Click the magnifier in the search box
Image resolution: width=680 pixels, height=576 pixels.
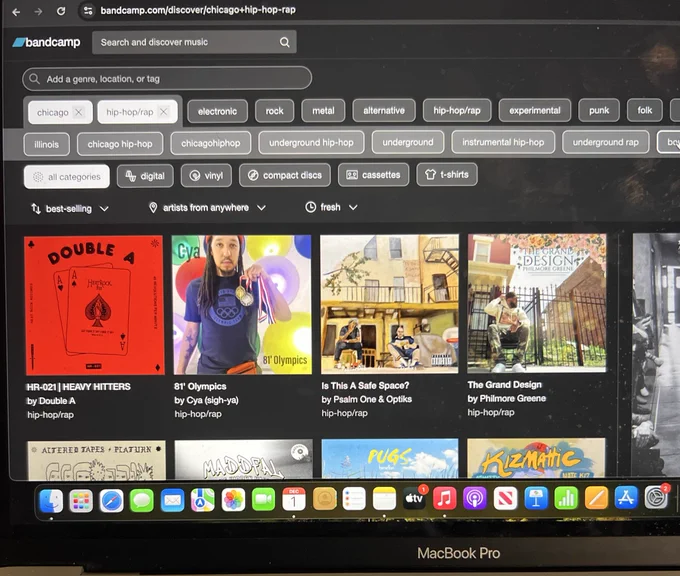[284, 42]
